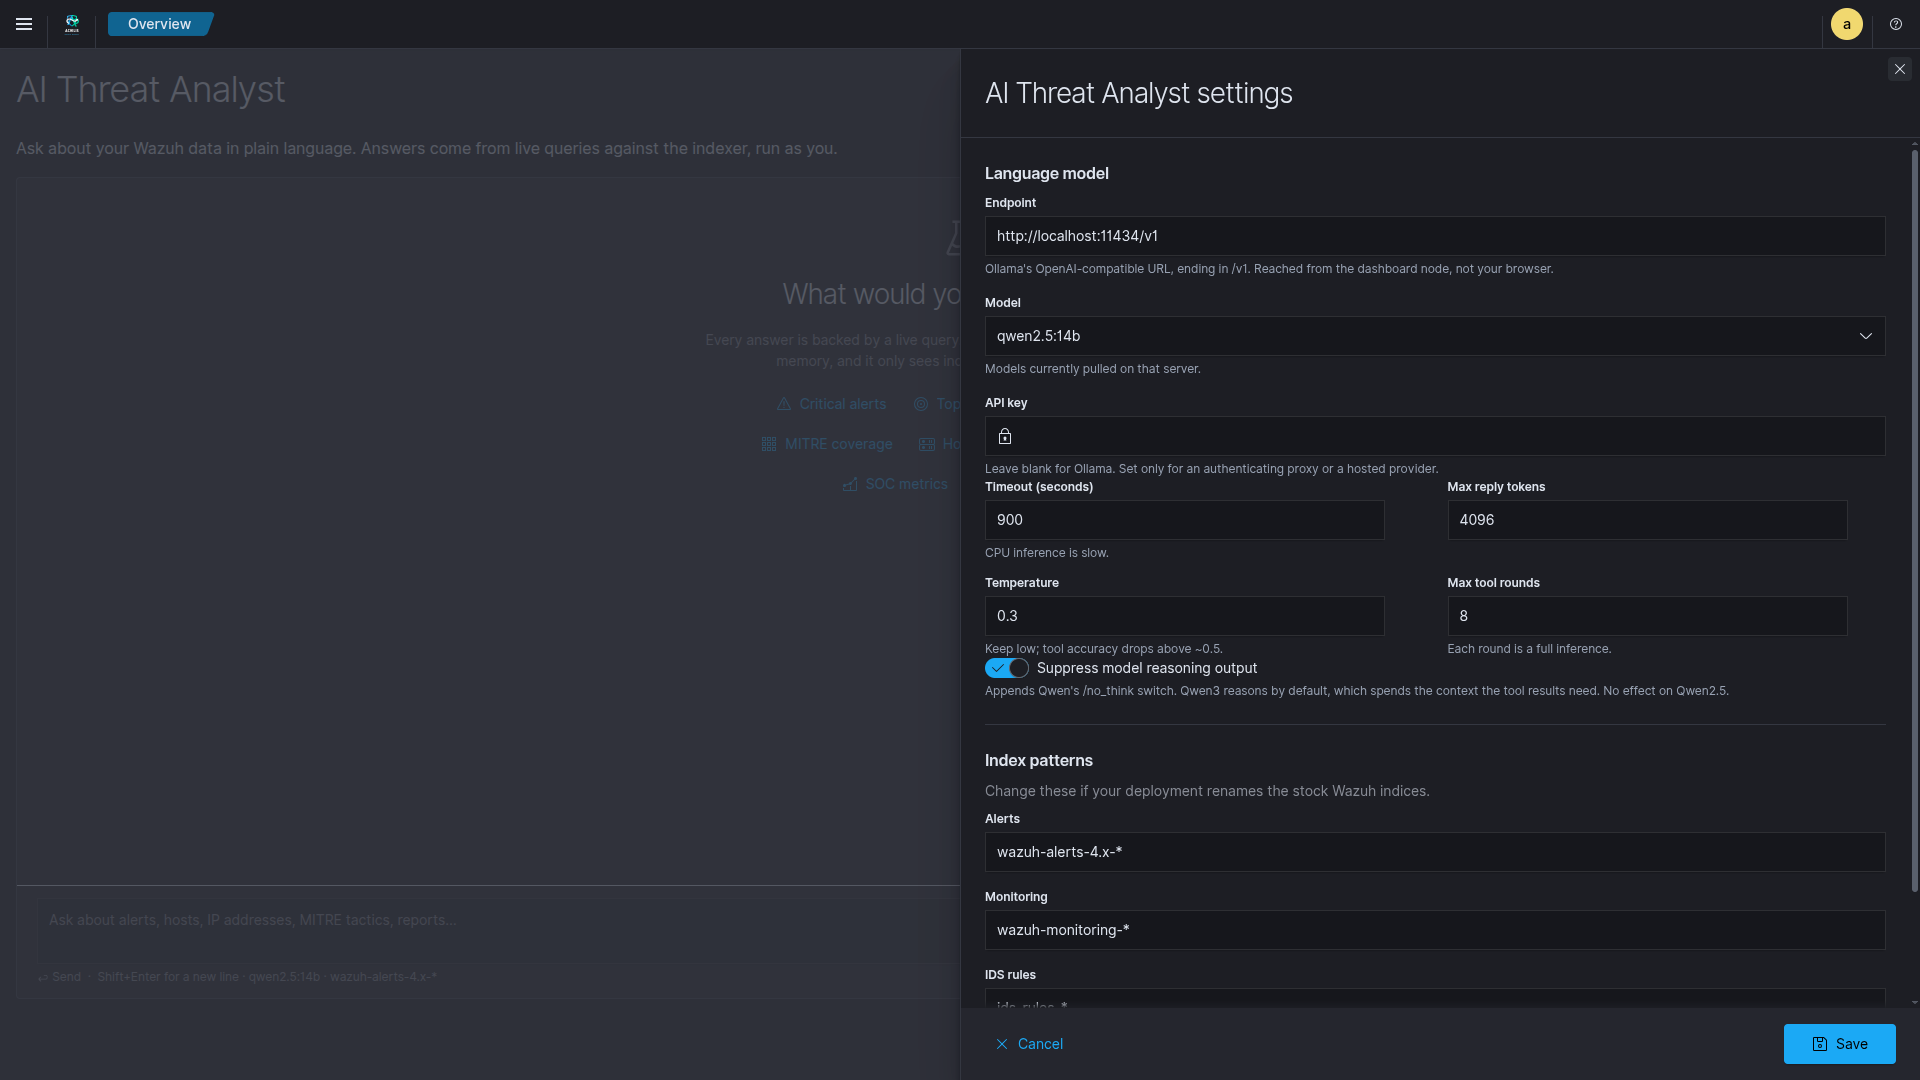Viewport: 1920px width, 1080px height.
Task: Click the SOC metrics chart icon
Action: tap(850, 484)
